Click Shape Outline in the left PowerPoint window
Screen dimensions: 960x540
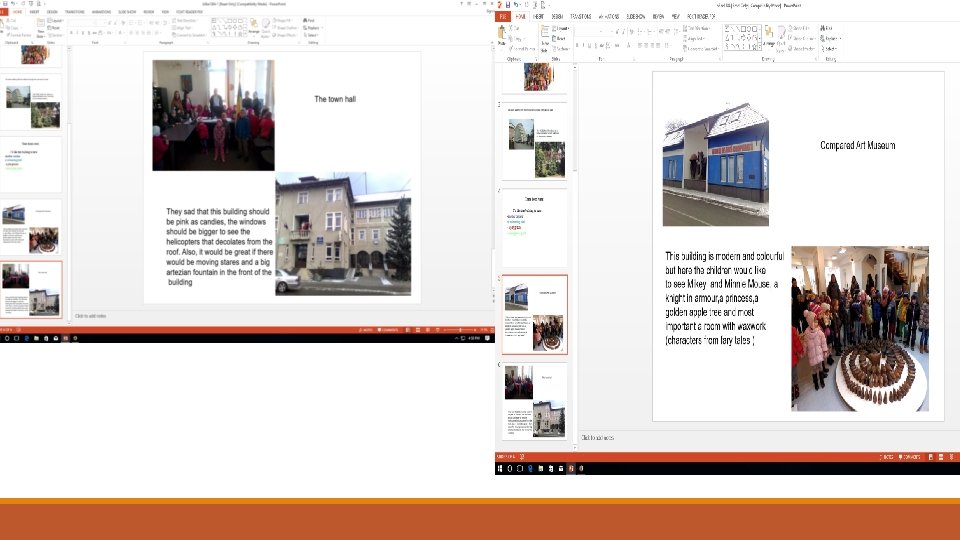(x=285, y=28)
